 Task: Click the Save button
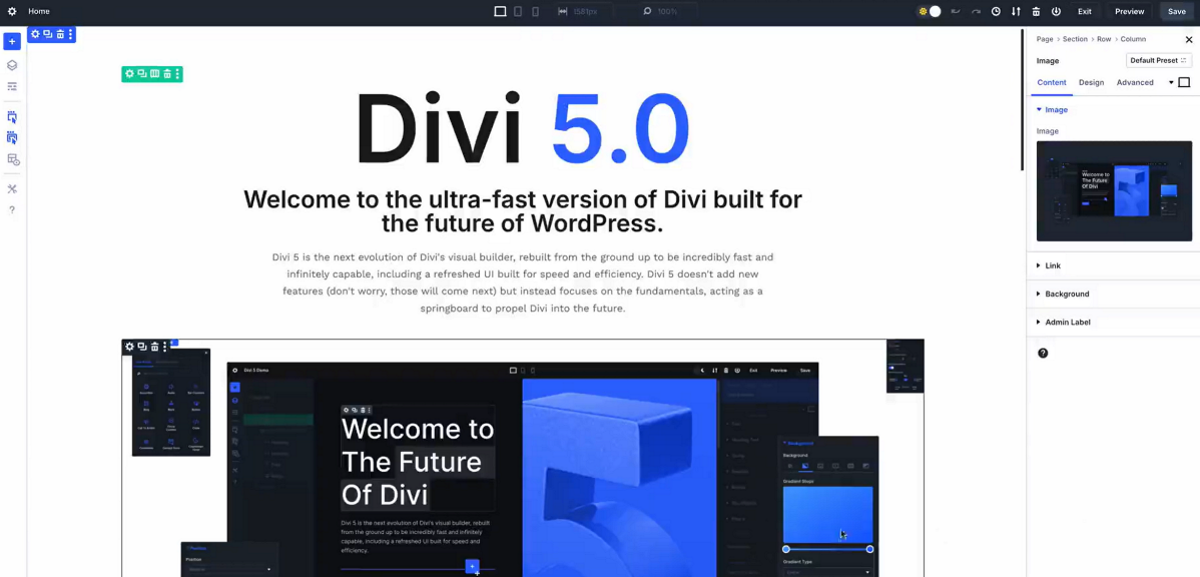tap(1176, 12)
